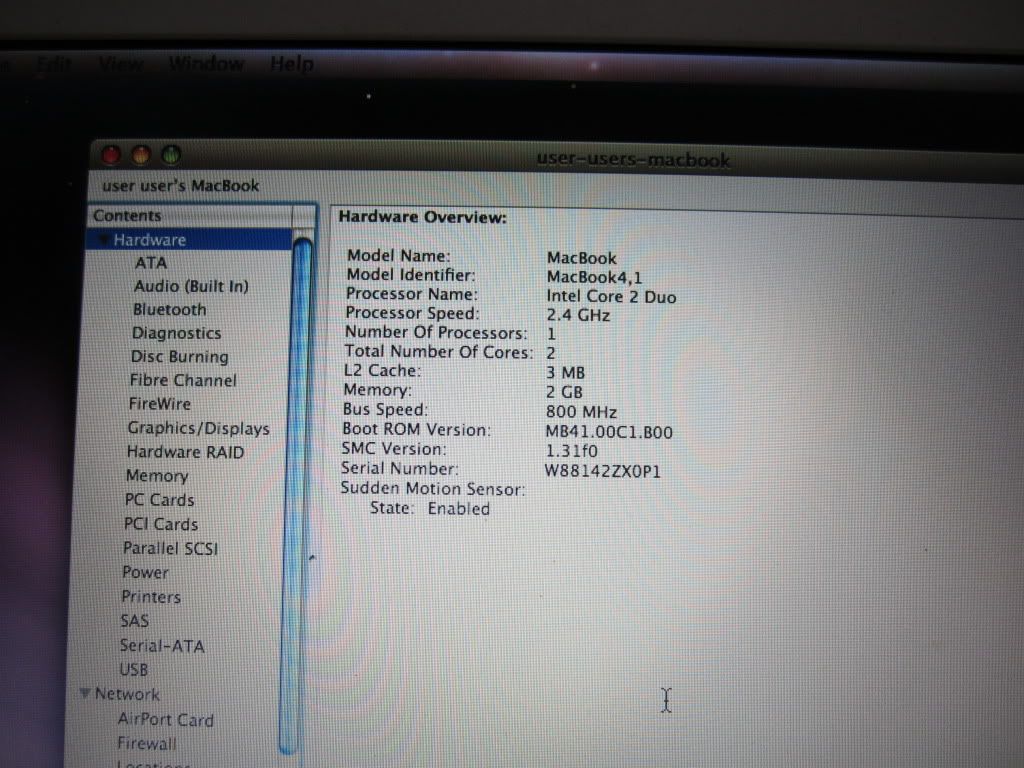This screenshot has width=1024, height=768.
Task: Click the Total Number Of Cores label
Action: (438, 351)
